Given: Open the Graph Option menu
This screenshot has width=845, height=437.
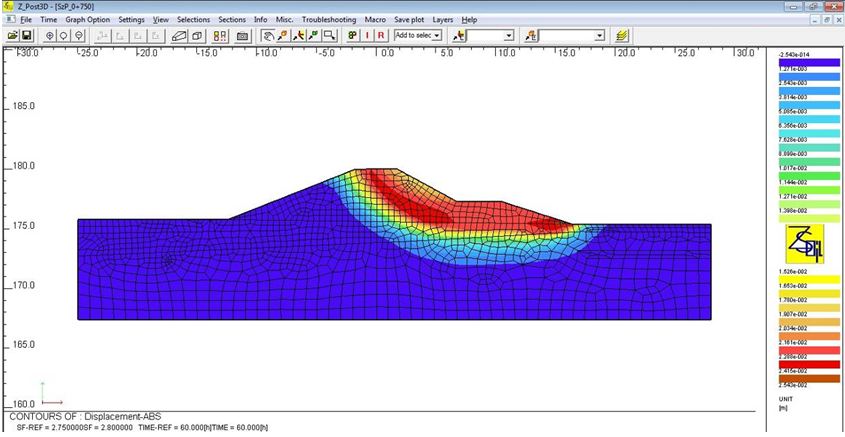Looking at the screenshot, I should 88,20.
